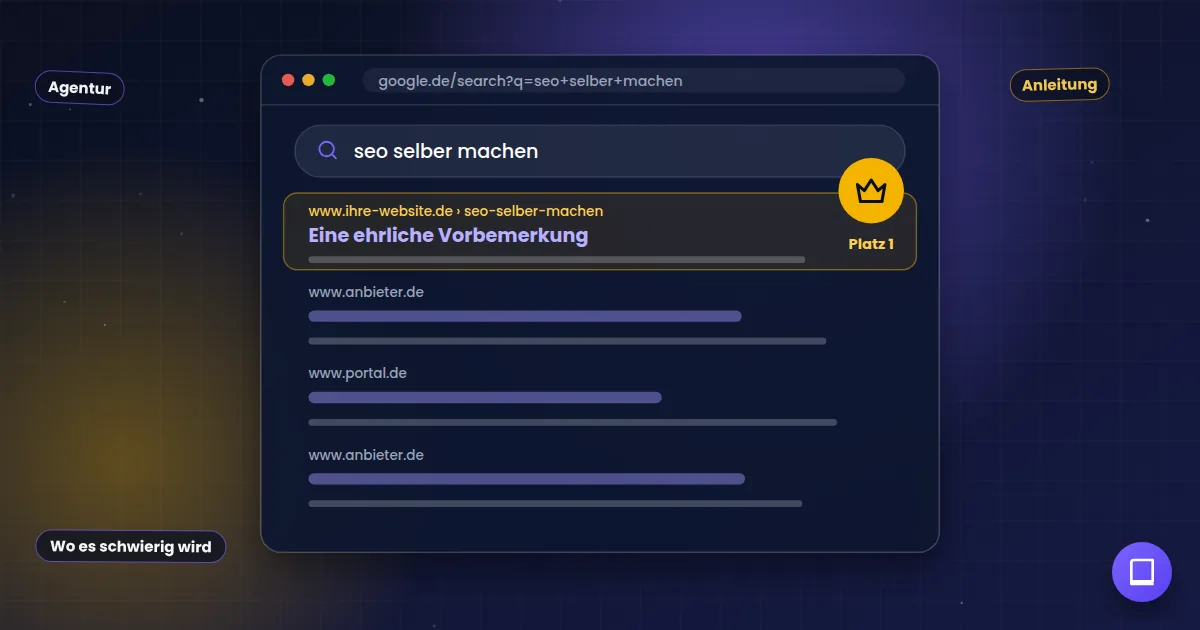
Task: Click the google.de address bar
Action: 634,81
